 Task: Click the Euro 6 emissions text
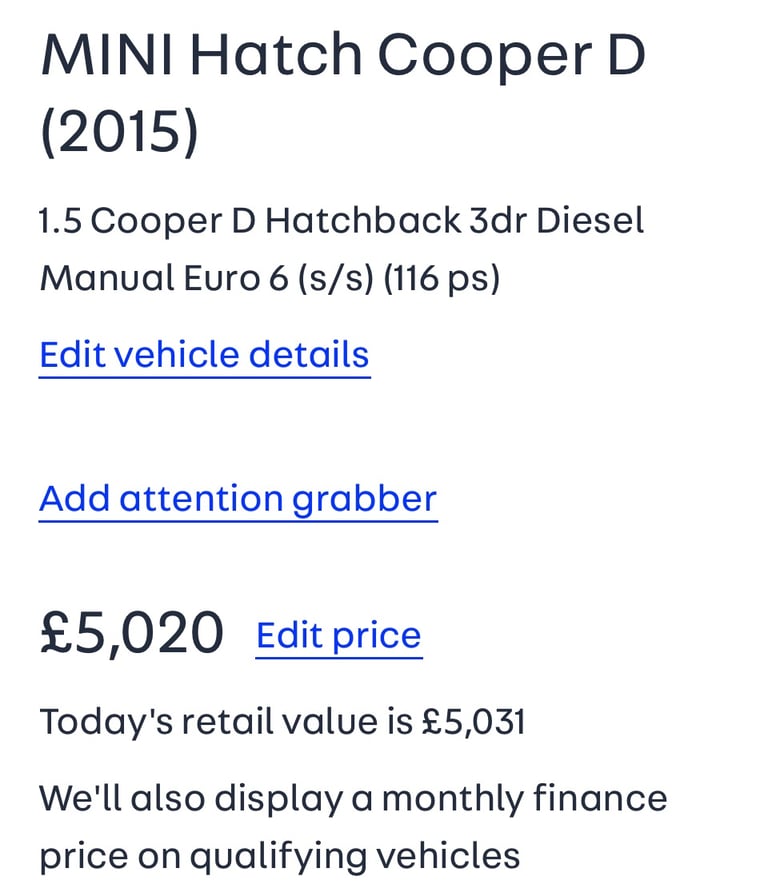pyautogui.click(x=235, y=278)
